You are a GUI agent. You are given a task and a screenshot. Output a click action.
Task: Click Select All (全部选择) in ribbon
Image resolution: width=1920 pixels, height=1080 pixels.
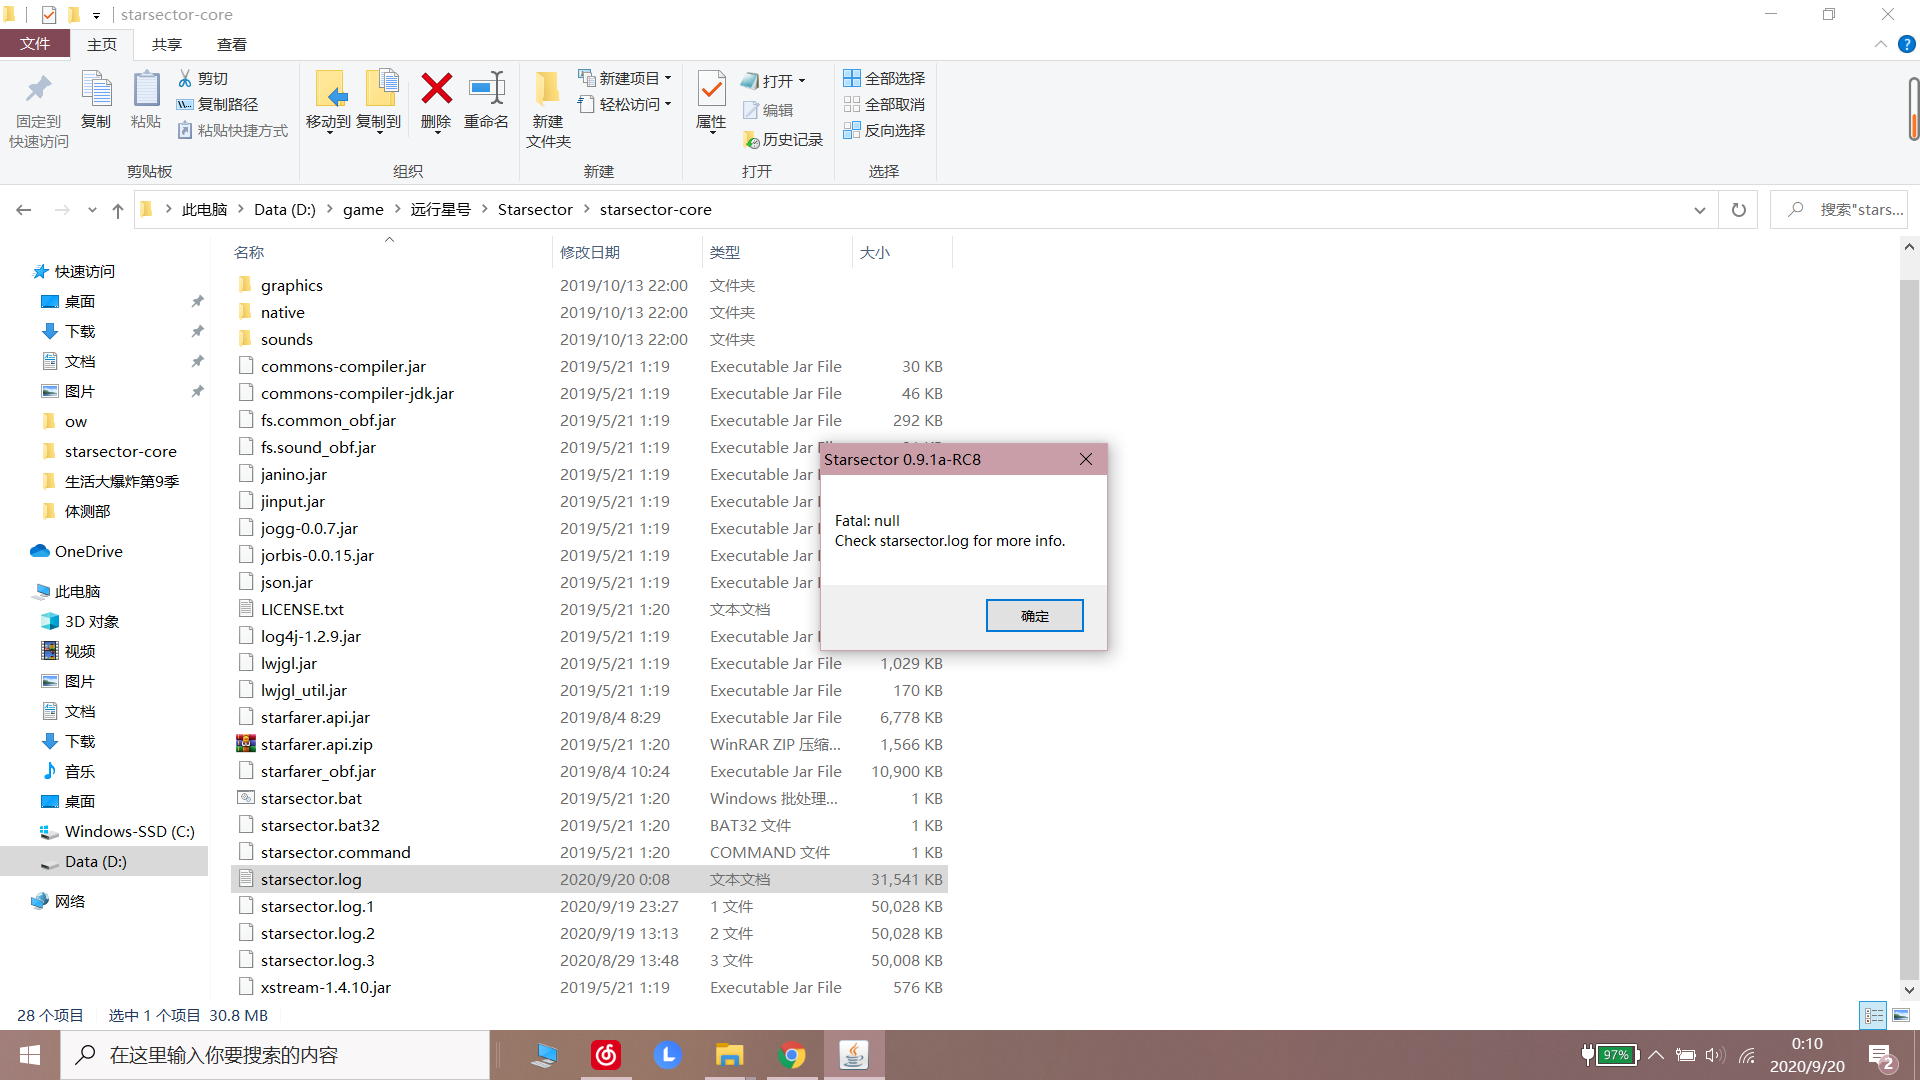click(x=884, y=78)
